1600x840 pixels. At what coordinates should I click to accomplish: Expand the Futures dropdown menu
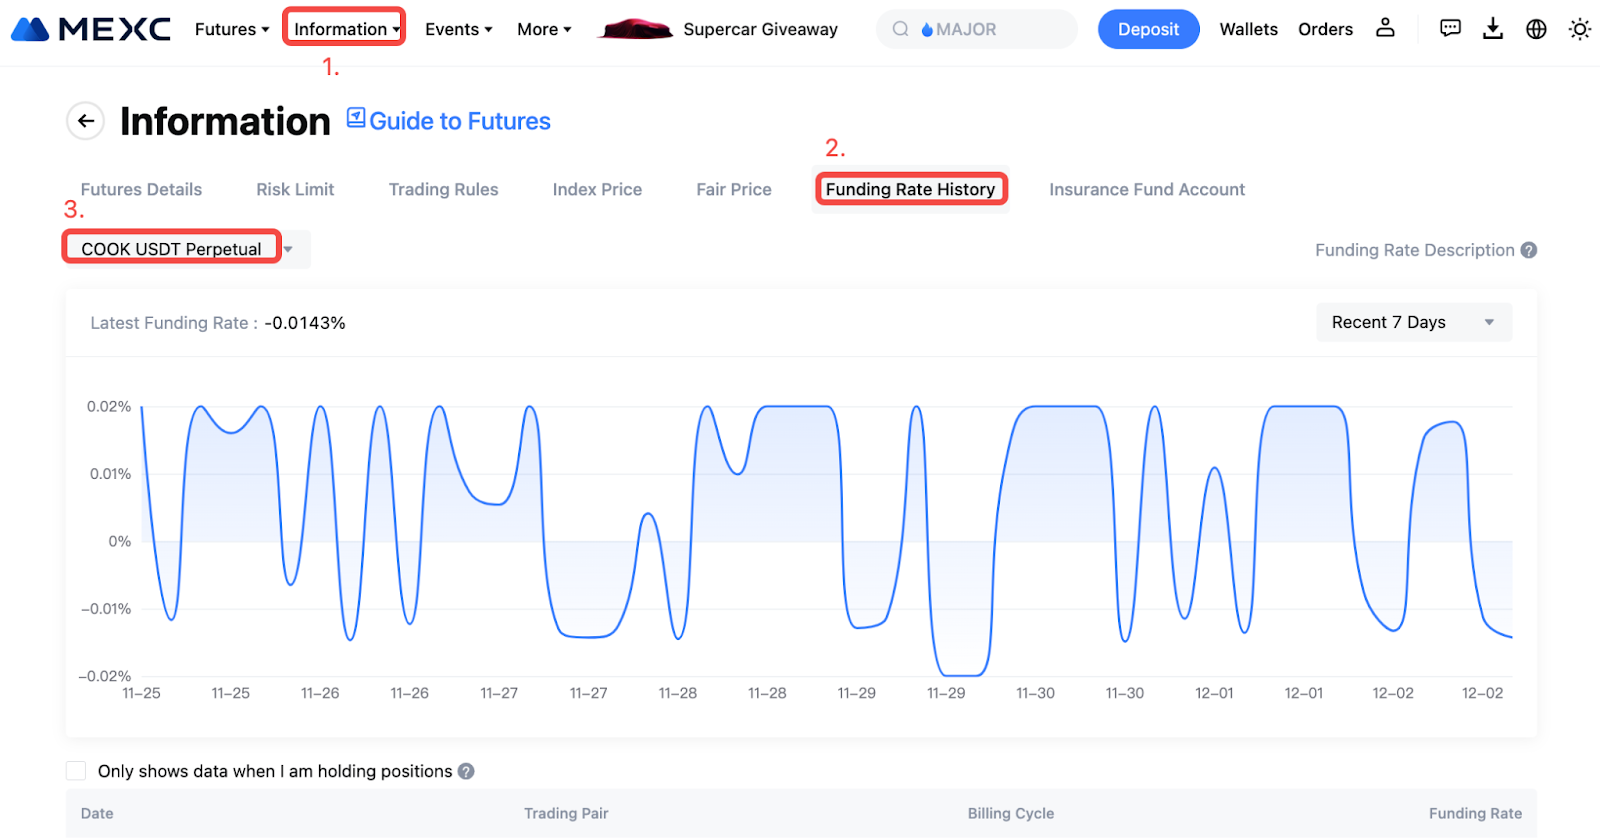(x=232, y=29)
